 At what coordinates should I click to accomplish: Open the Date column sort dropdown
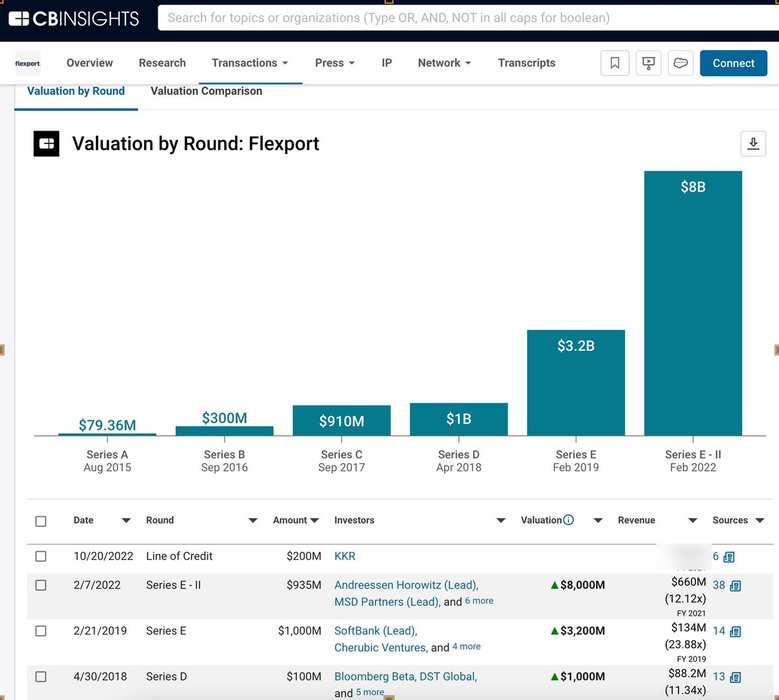point(126,521)
